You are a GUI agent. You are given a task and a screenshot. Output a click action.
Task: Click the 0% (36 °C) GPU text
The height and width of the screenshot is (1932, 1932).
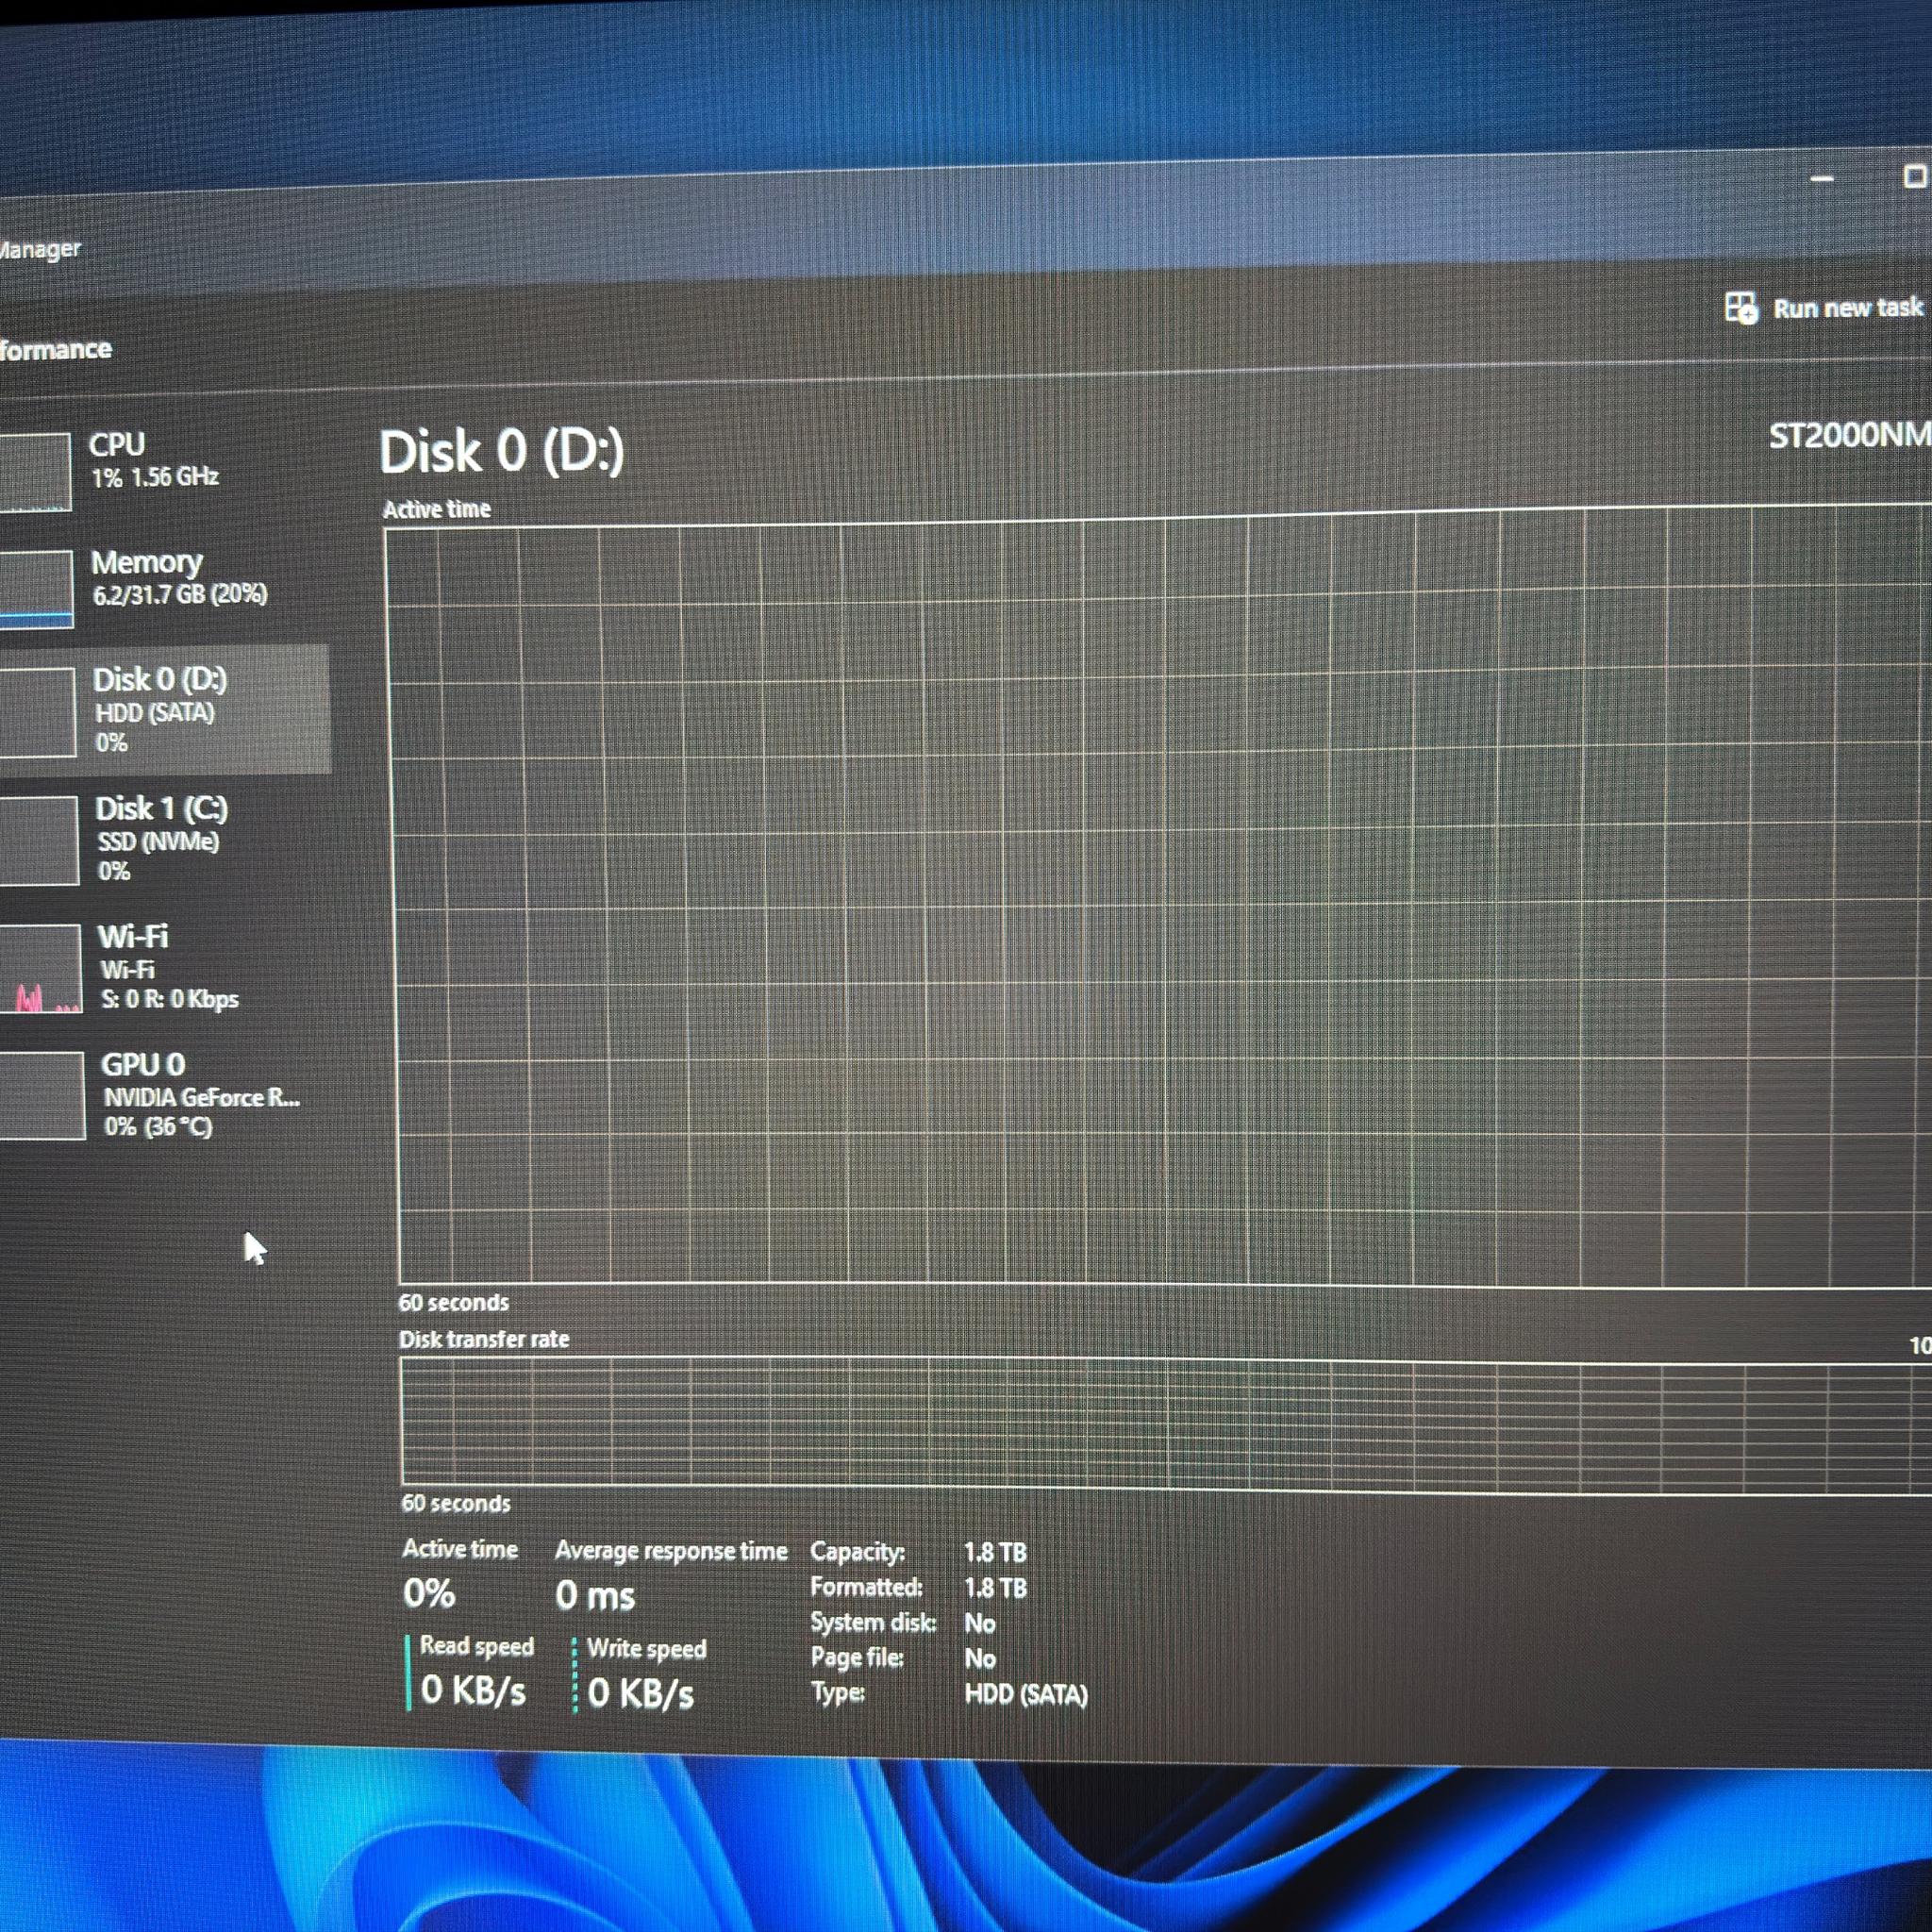point(158,1126)
